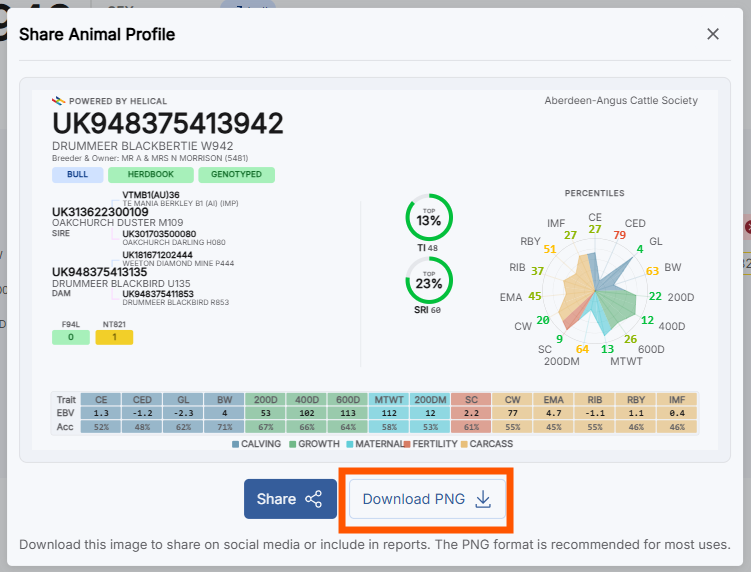Select the BULL badge
Screen dimensions: 751x572
pos(77,174)
